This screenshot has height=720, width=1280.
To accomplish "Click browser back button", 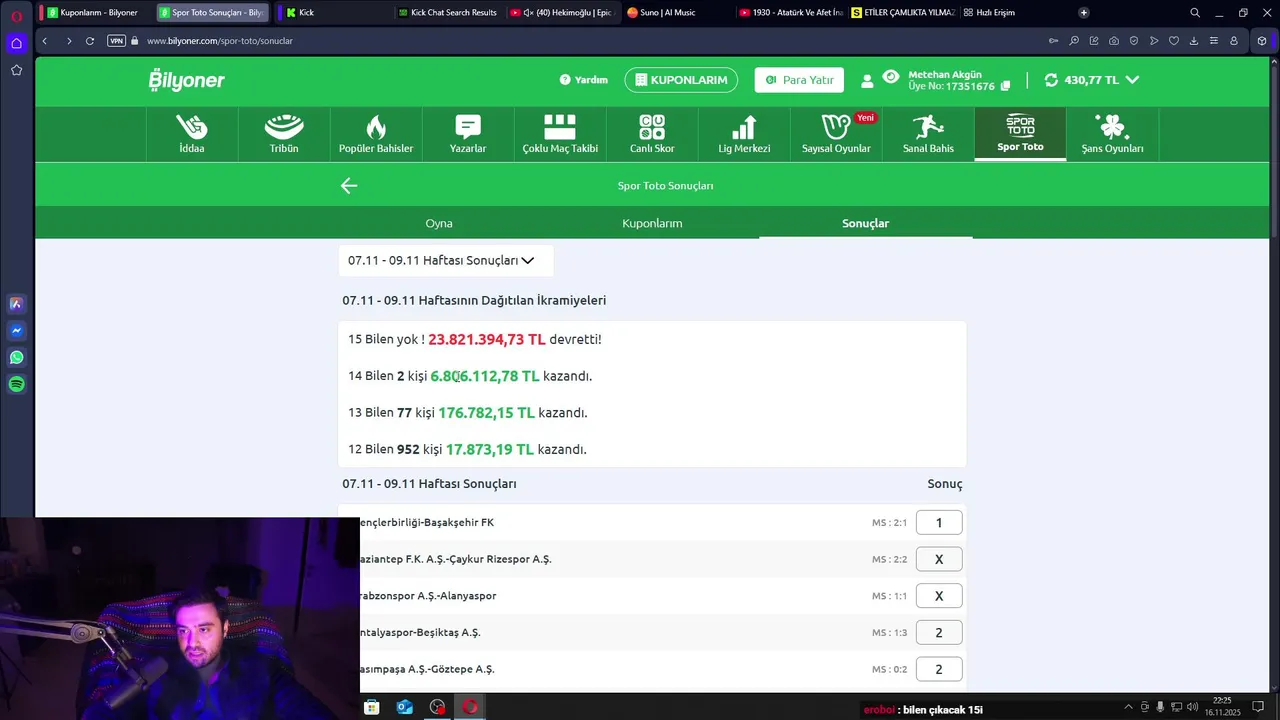I will 45,41.
